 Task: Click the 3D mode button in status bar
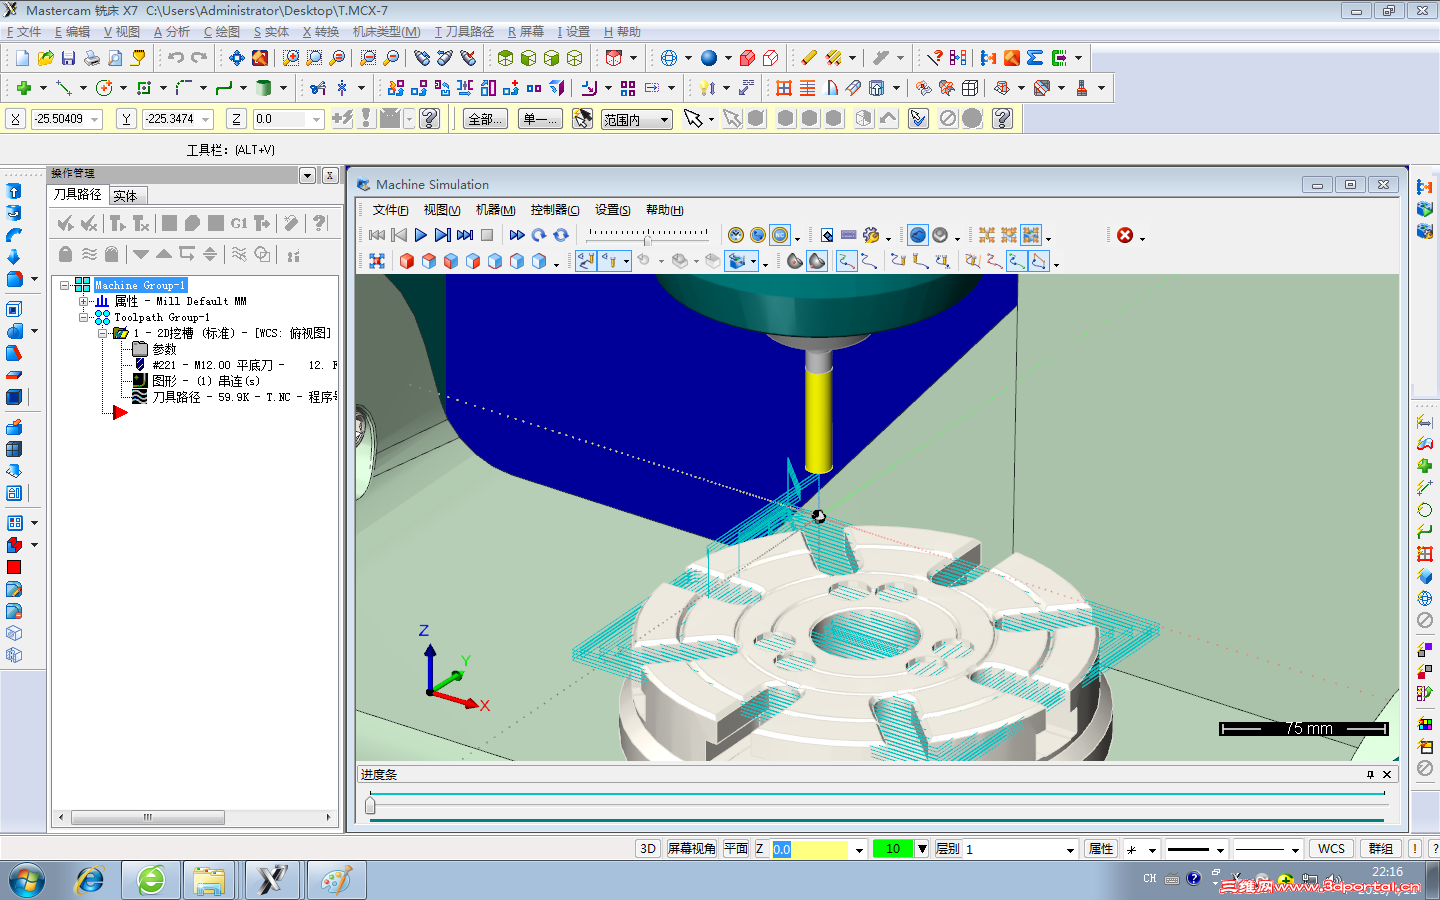click(648, 849)
